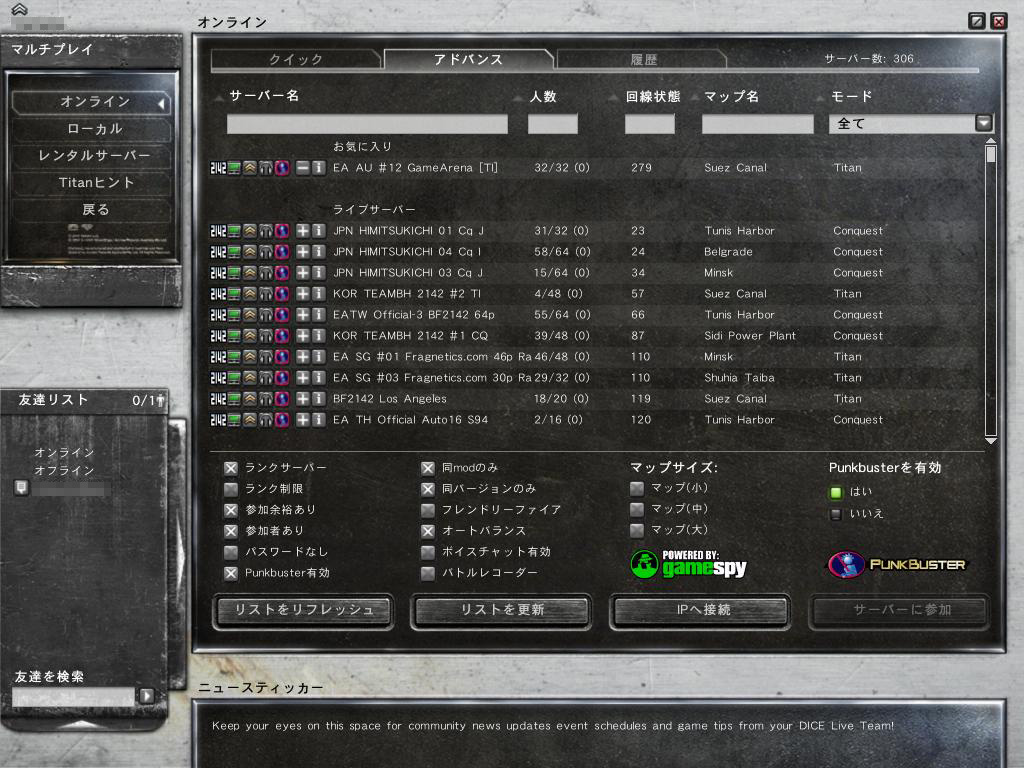Click friend search go arrow button
Screen dimensions: 1024x768
147,696
